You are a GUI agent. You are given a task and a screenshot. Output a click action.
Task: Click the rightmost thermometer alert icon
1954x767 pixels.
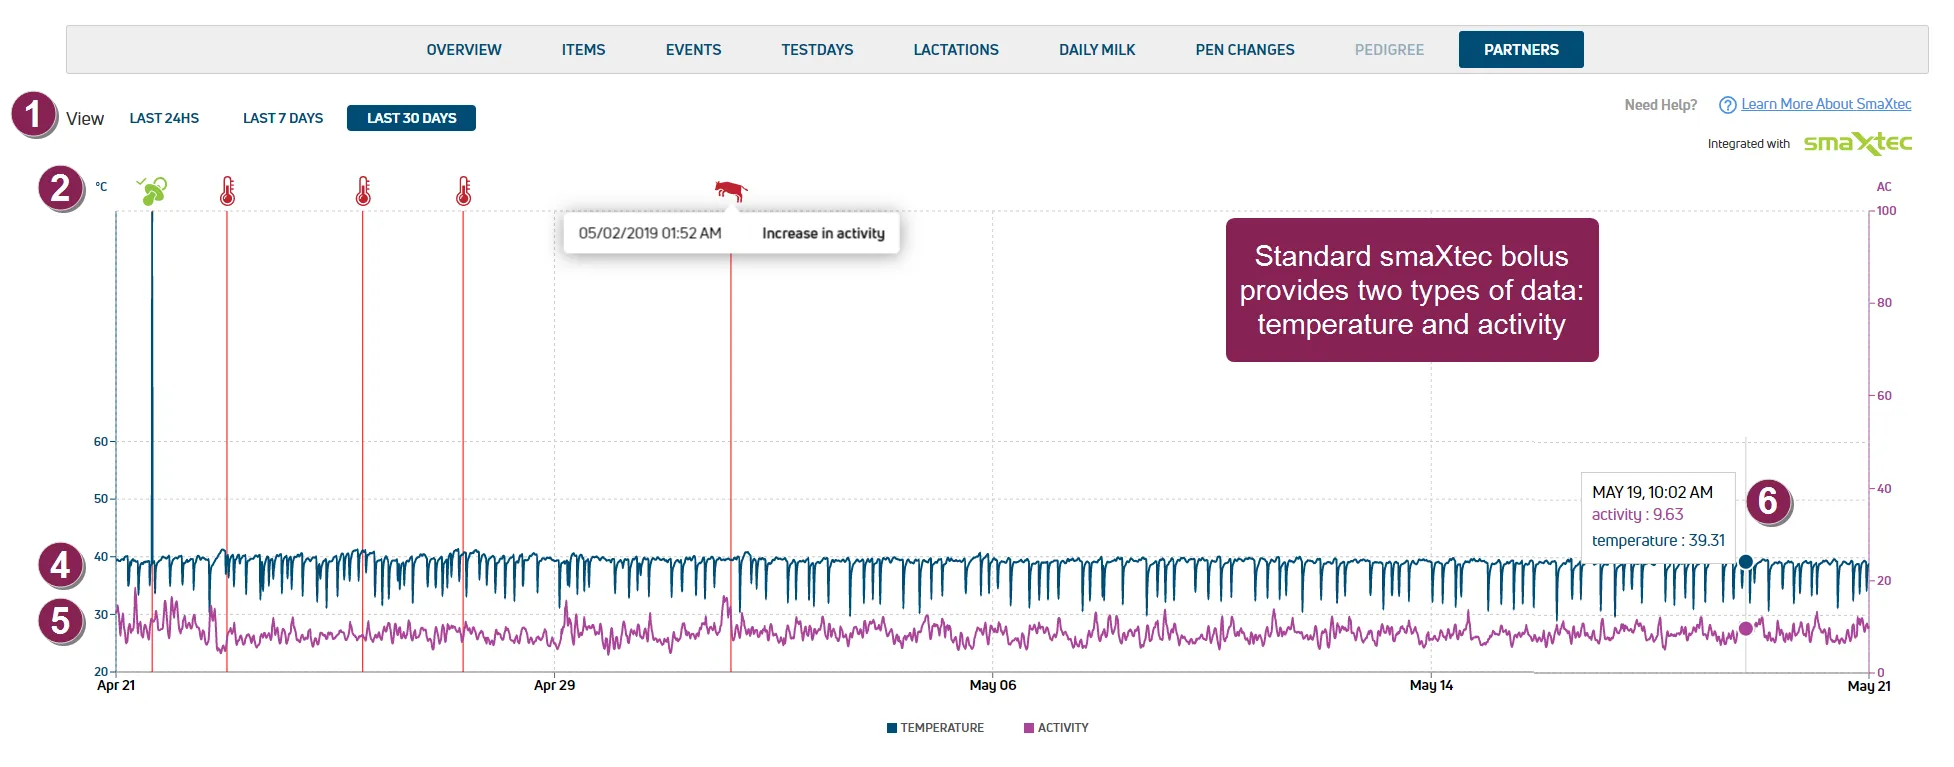point(463,191)
